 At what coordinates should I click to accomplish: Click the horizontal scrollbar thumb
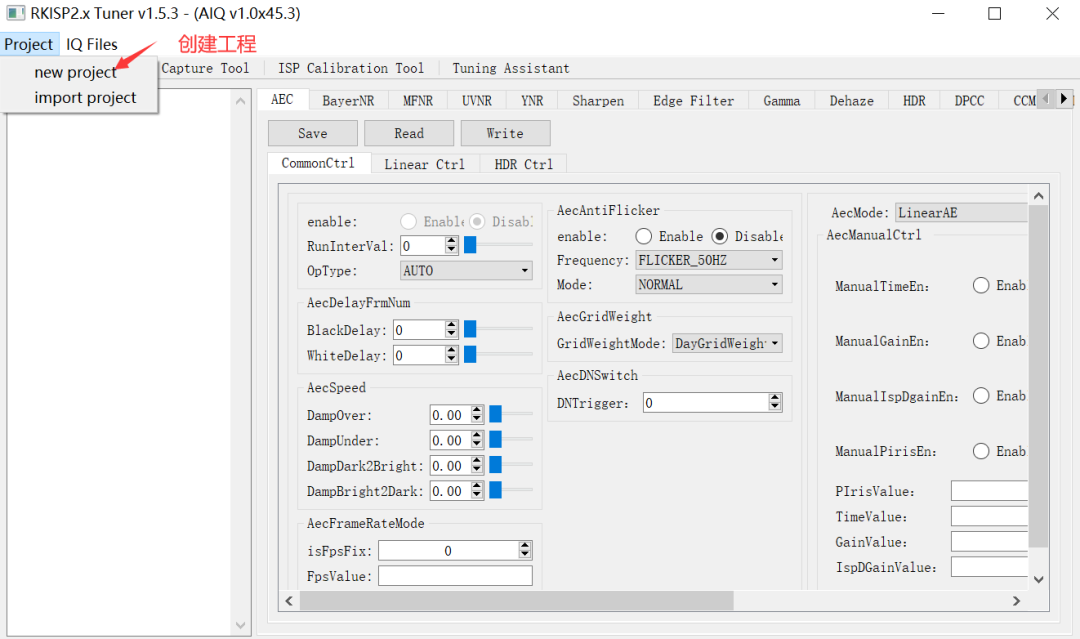(x=517, y=601)
